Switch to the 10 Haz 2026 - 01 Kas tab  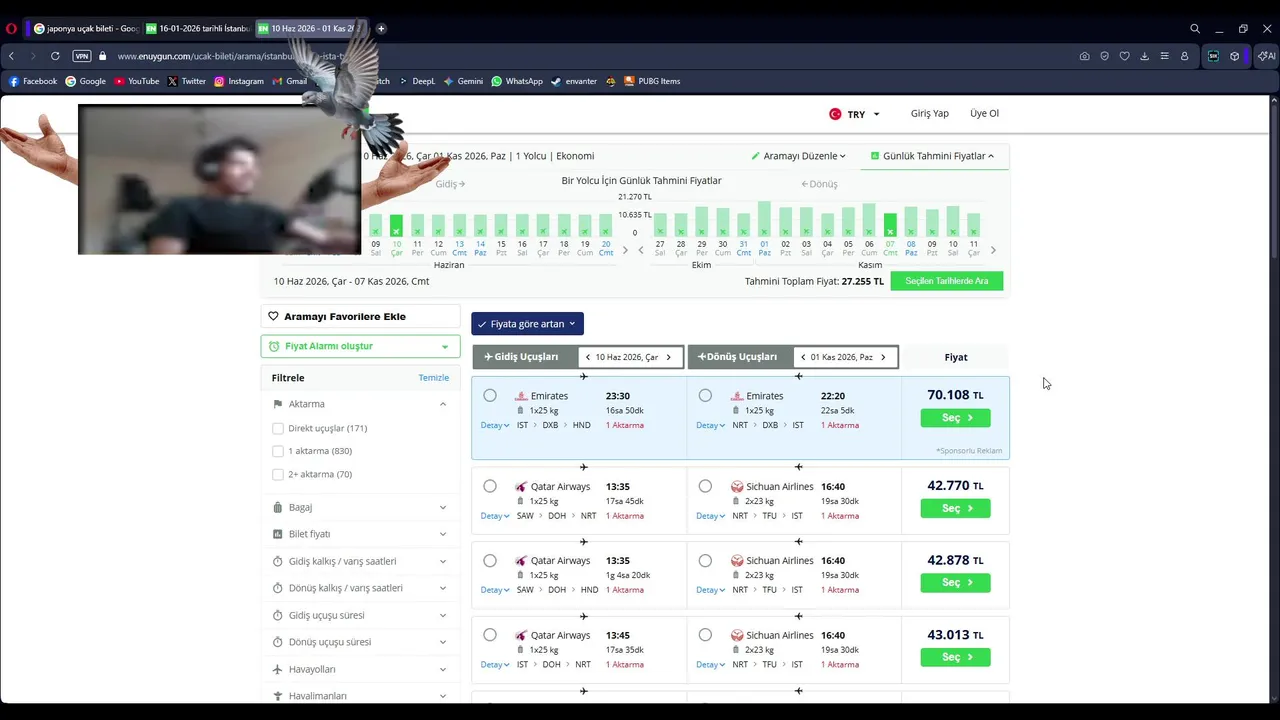coord(310,29)
